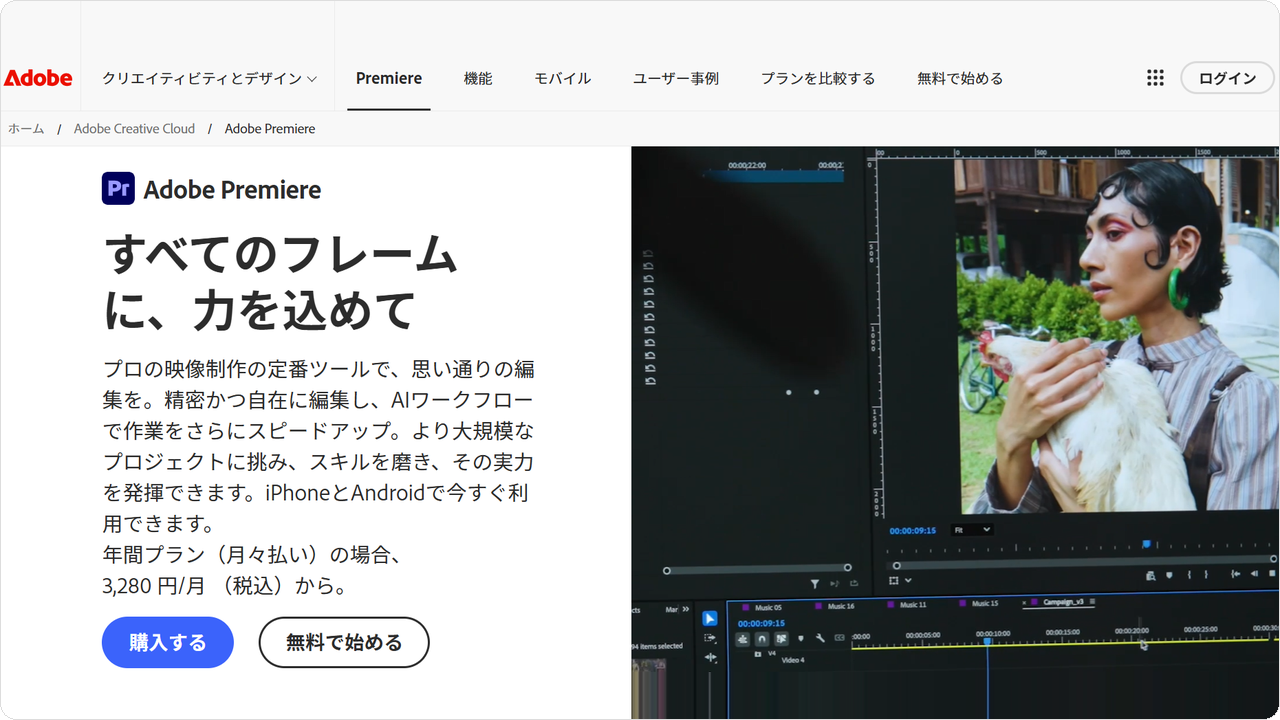
Task: Open the Fit zoom level dropdown
Action: (972, 530)
